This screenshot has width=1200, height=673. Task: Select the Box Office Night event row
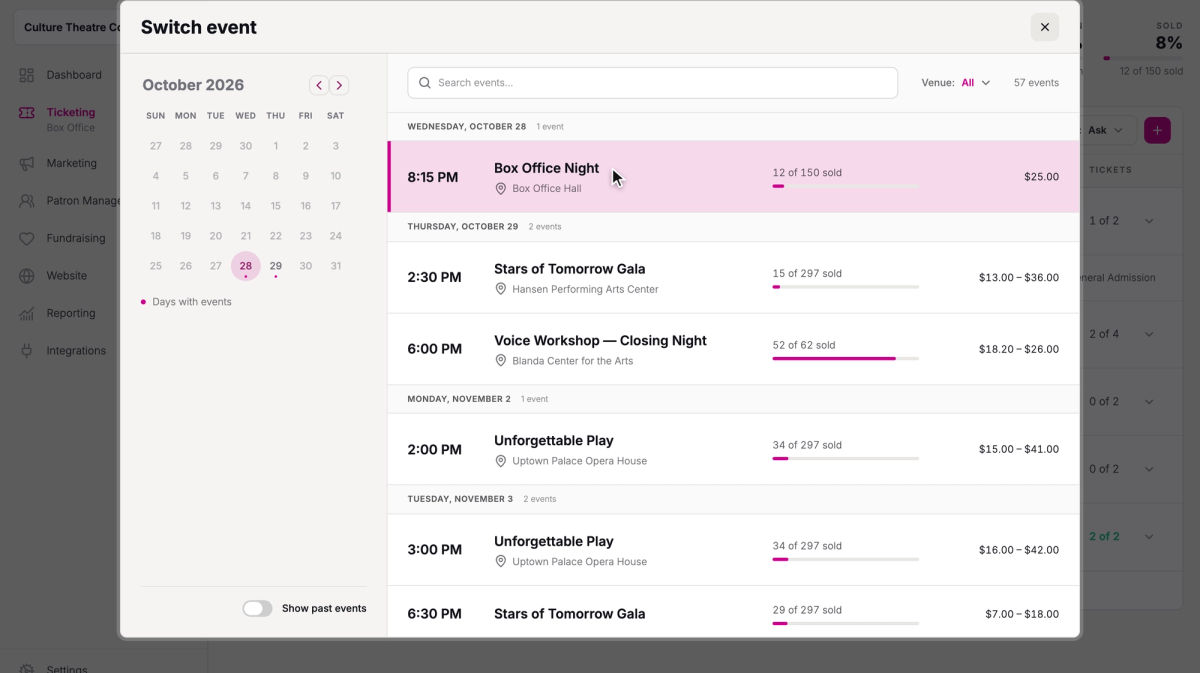734,177
